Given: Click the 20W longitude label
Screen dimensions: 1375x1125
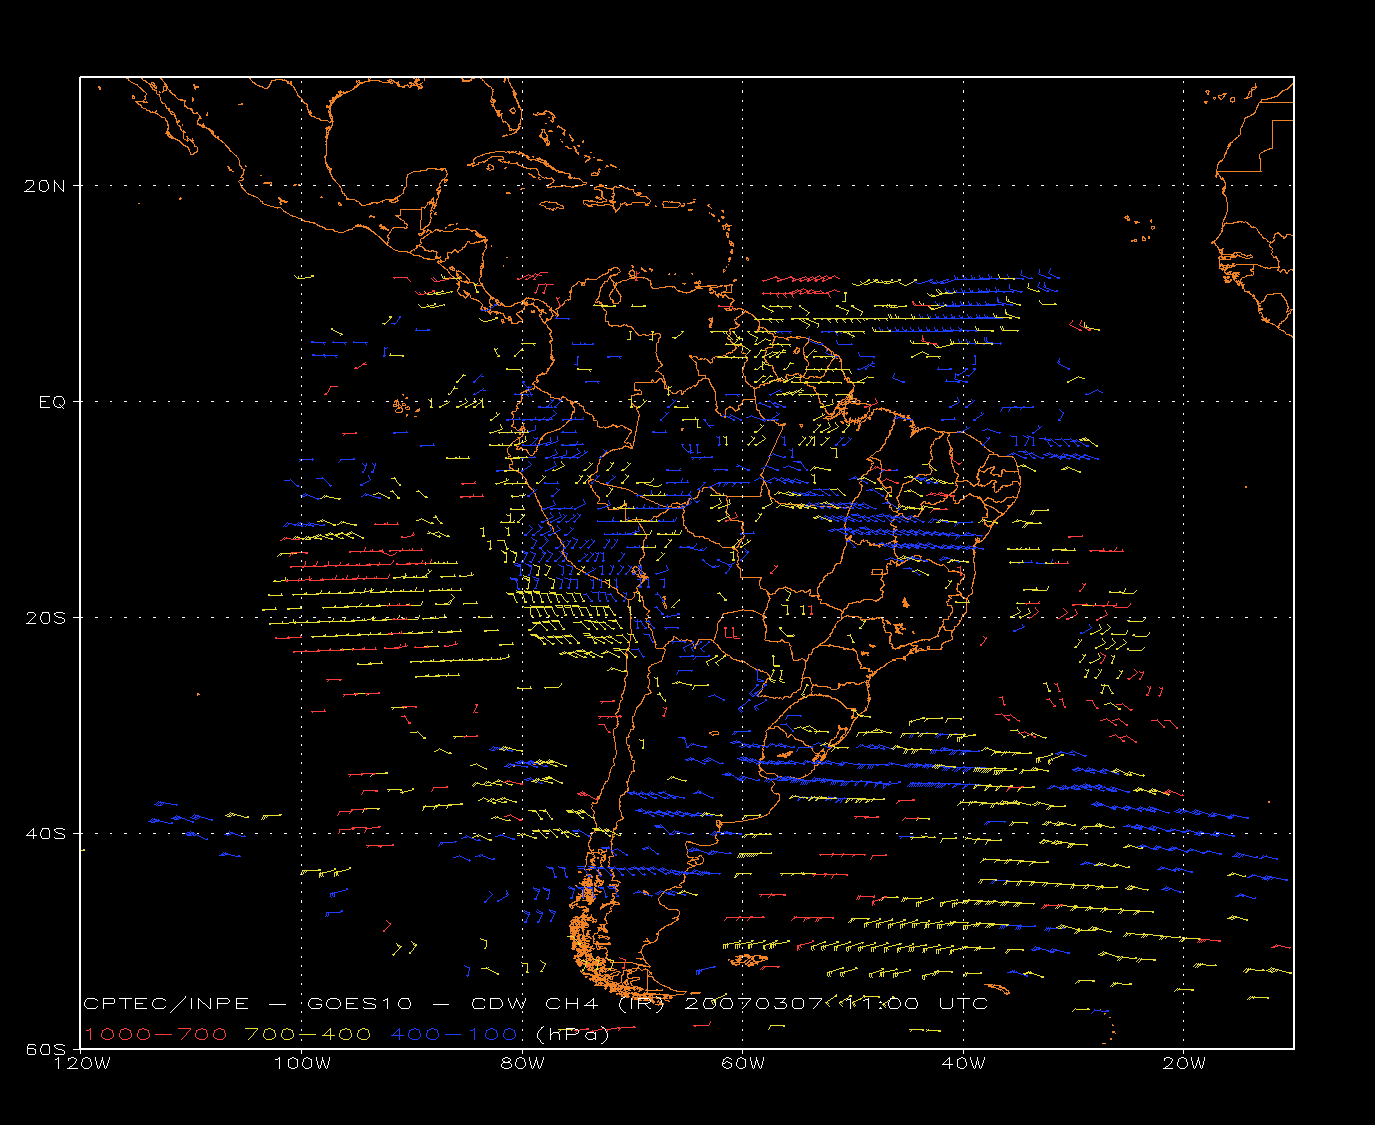Looking at the screenshot, I should point(1184,1064).
